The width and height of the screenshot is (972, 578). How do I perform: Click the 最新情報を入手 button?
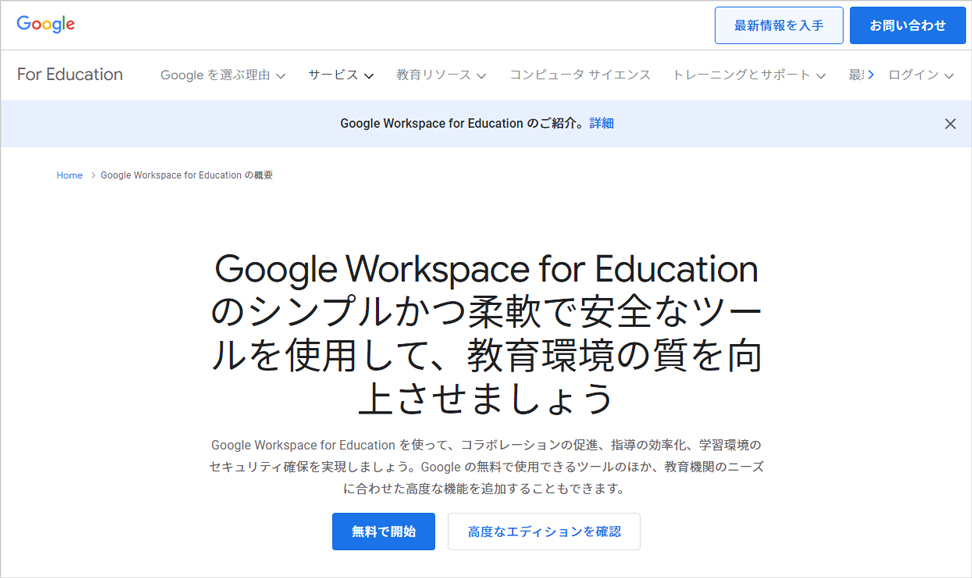[779, 25]
